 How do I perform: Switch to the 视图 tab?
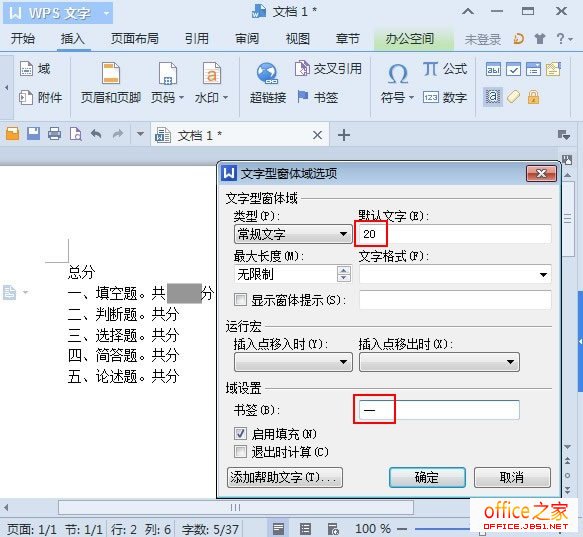click(297, 39)
